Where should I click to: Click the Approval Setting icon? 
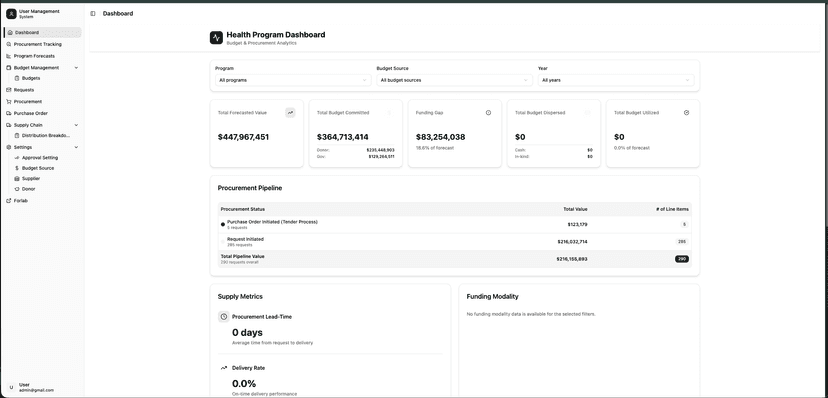point(17,158)
